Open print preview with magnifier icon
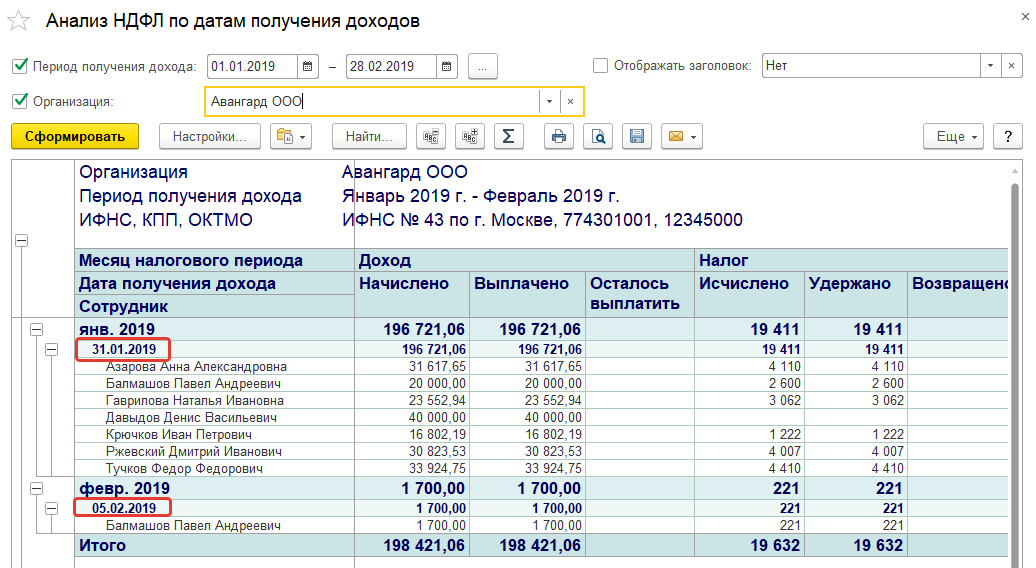 tap(598, 136)
